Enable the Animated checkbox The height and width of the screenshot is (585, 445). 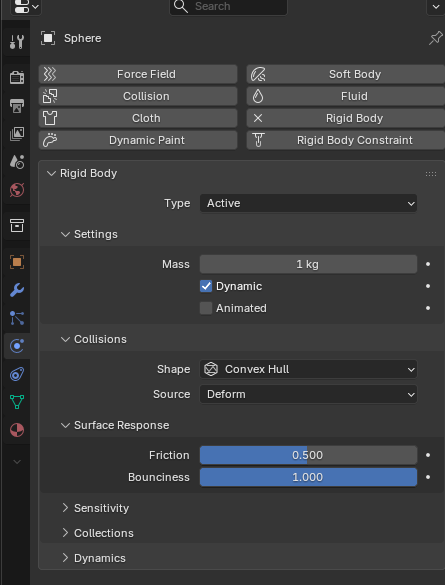coord(206,308)
